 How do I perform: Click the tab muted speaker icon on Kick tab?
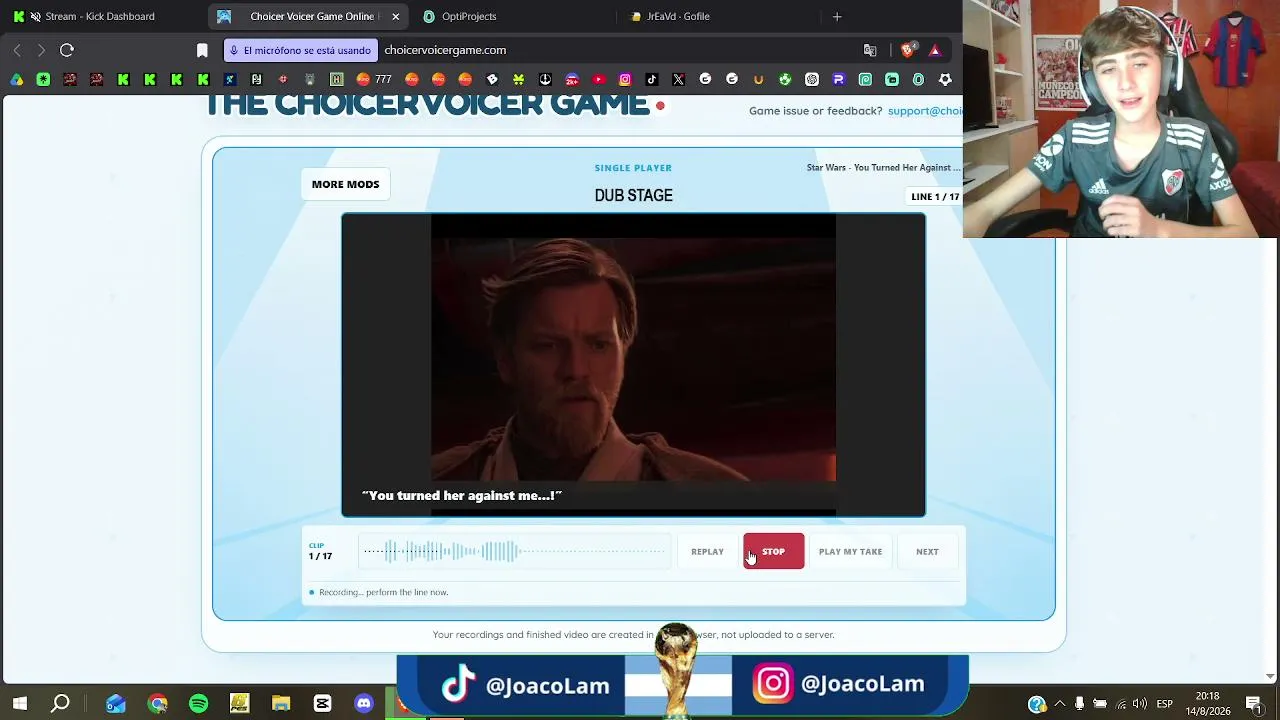click(x=36, y=16)
